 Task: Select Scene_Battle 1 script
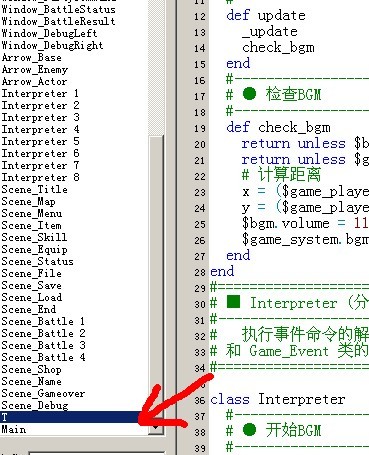43,321
